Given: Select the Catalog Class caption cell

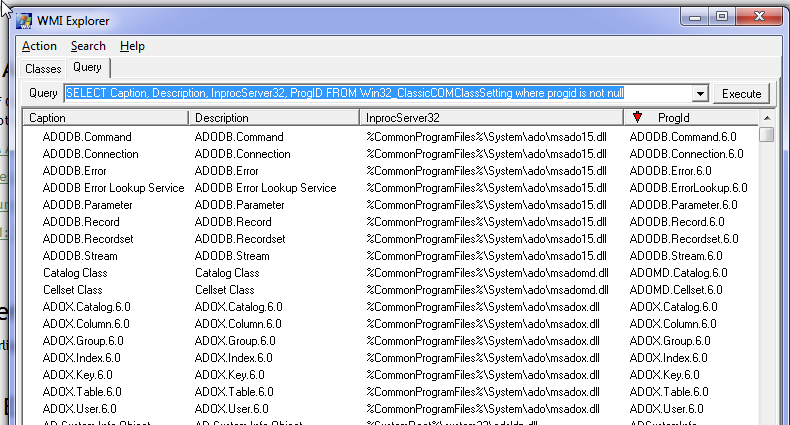Looking at the screenshot, I should [x=75, y=273].
